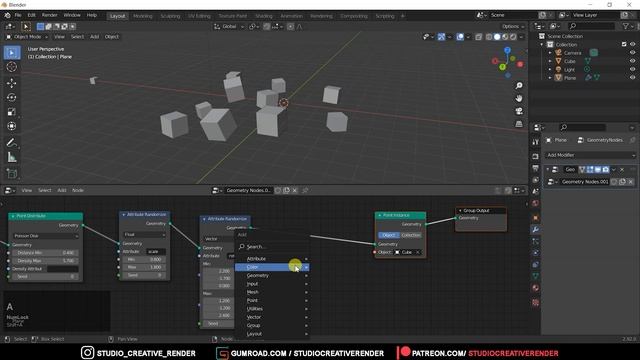
Task: Enable material preview shading
Action: coord(505,37)
